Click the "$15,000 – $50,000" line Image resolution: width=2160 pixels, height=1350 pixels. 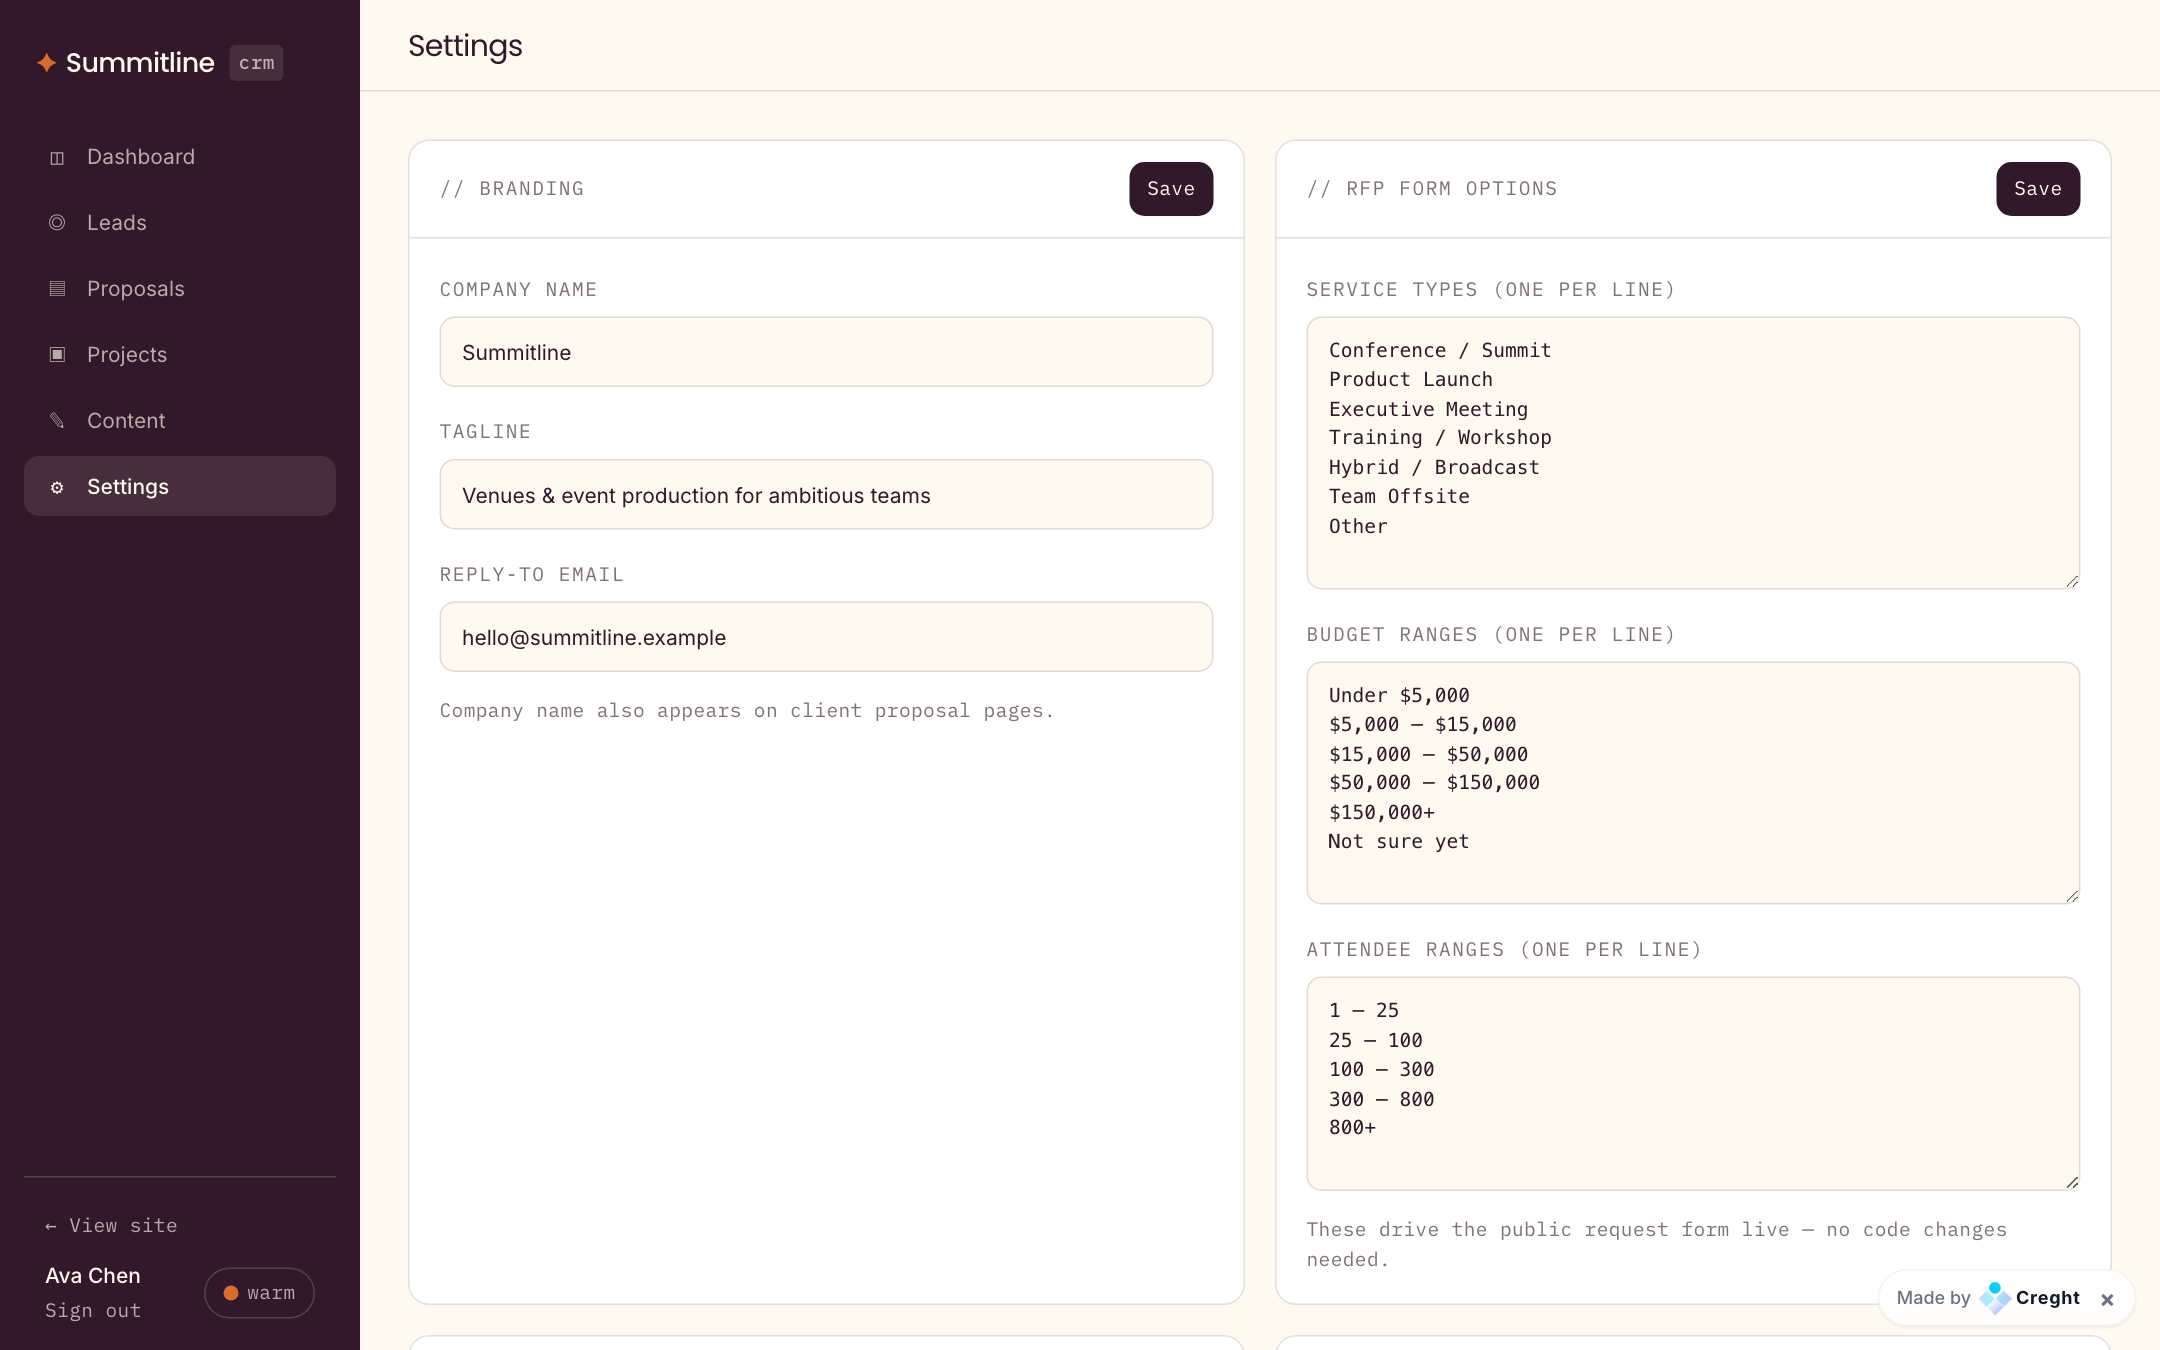coord(1428,755)
